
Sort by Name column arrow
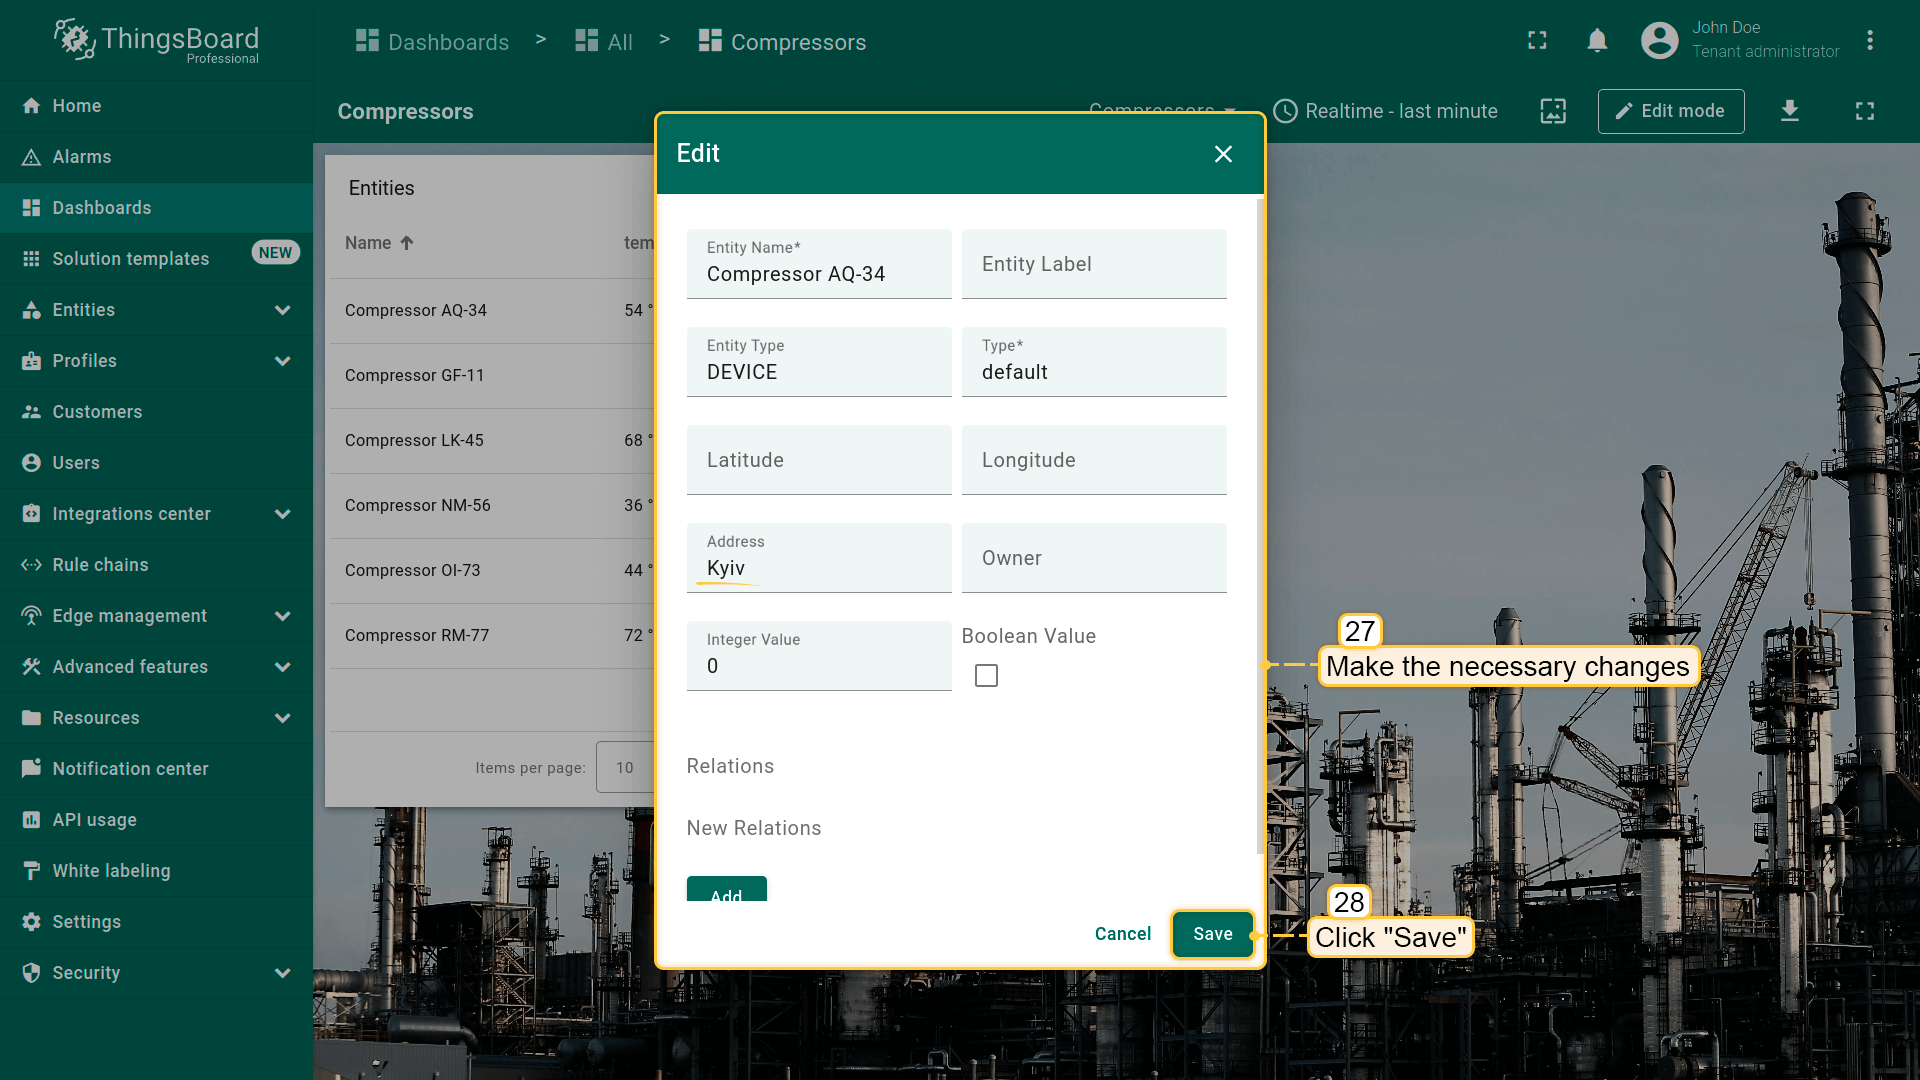[406, 243]
